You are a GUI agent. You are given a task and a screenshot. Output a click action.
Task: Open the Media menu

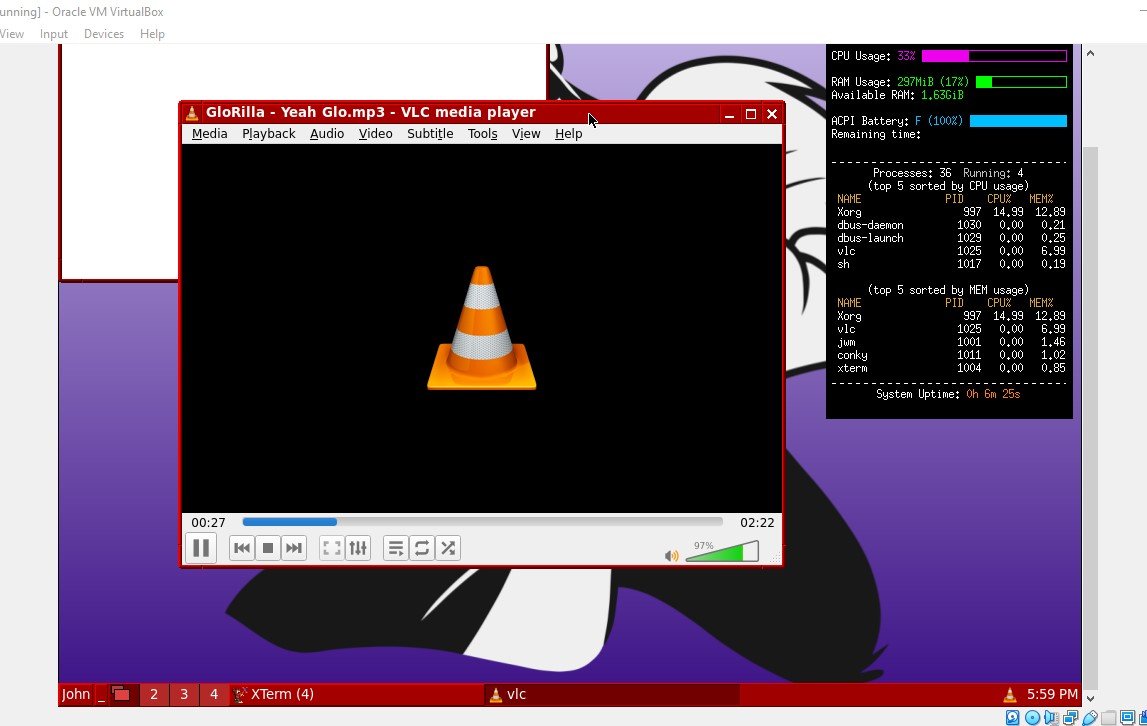(x=209, y=134)
